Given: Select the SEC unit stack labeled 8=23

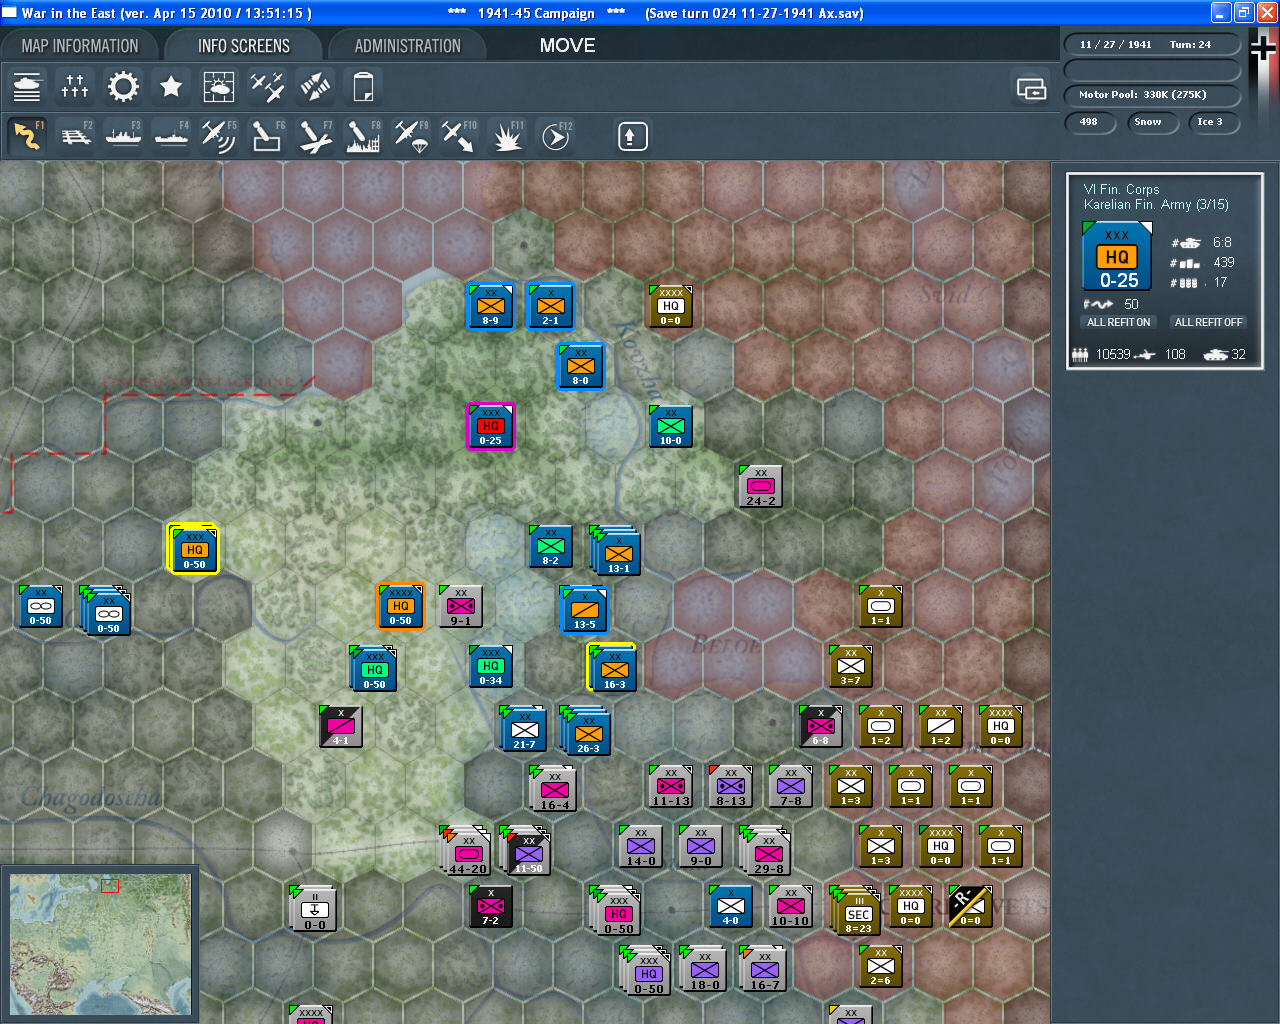Looking at the screenshot, I should coord(856,910).
